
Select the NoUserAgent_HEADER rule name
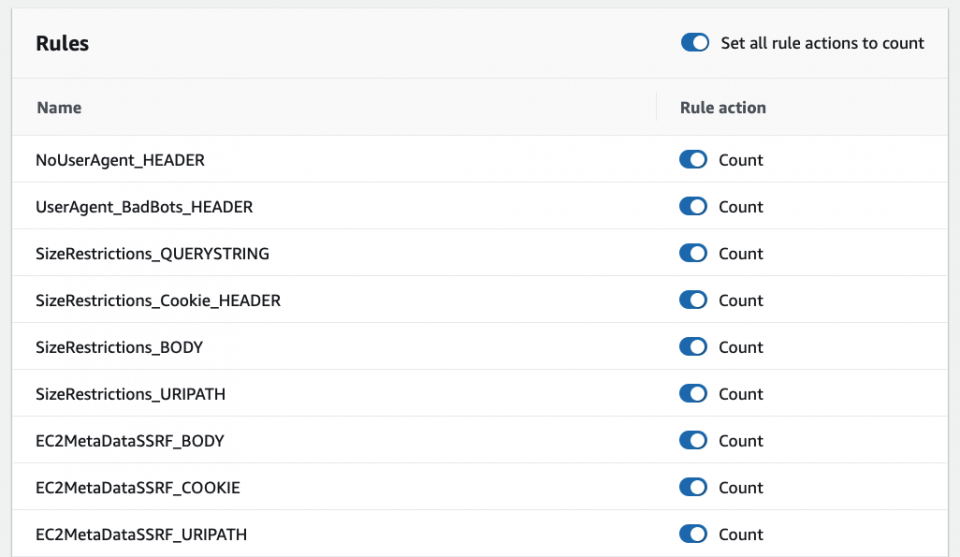[x=120, y=160]
